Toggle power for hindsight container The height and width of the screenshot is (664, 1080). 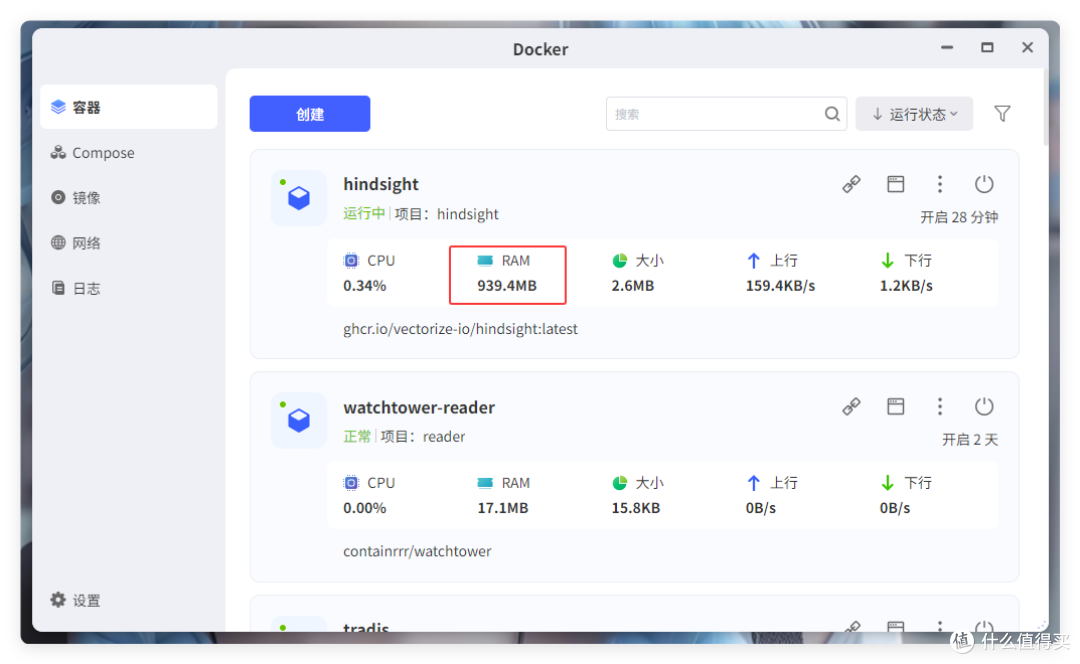984,184
